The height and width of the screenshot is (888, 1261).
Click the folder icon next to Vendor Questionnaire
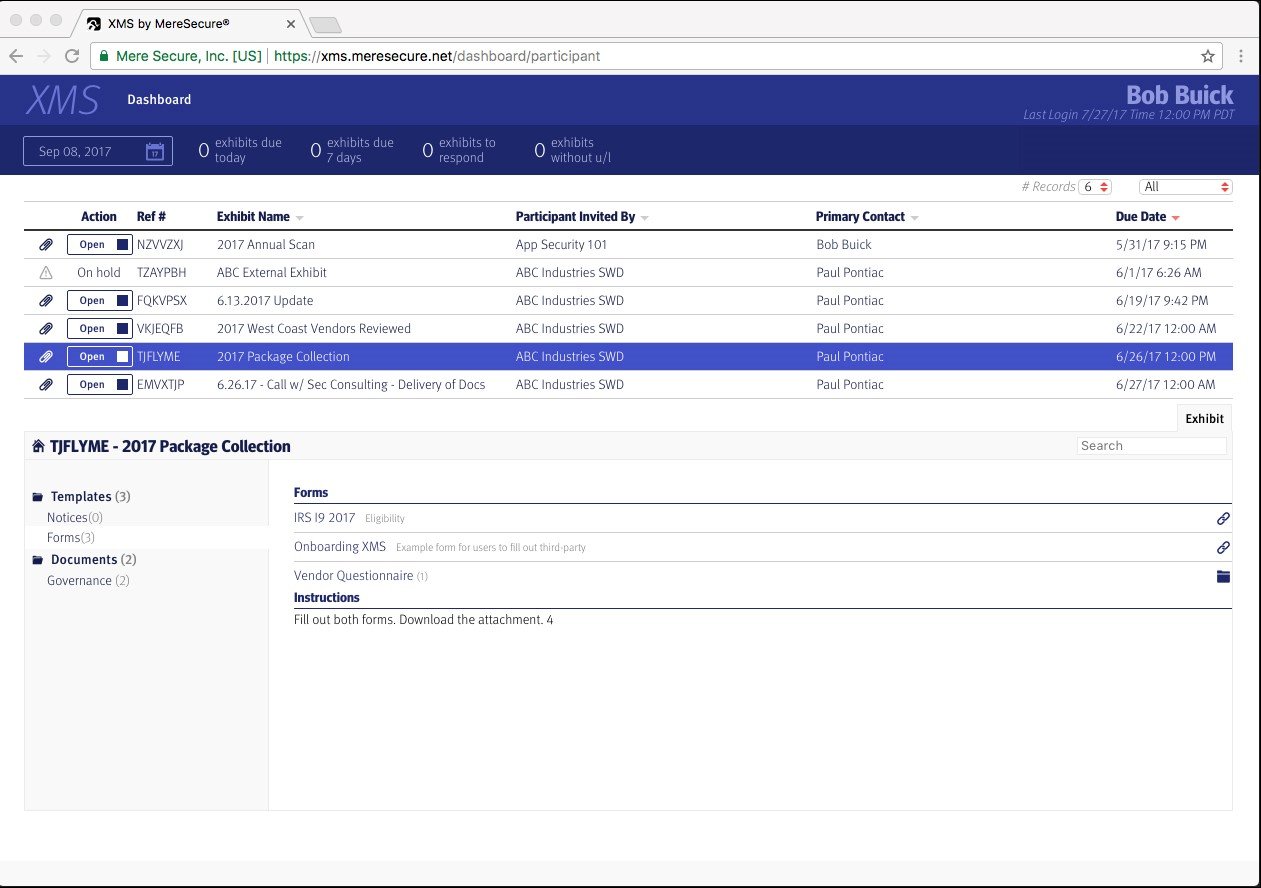pos(1223,576)
